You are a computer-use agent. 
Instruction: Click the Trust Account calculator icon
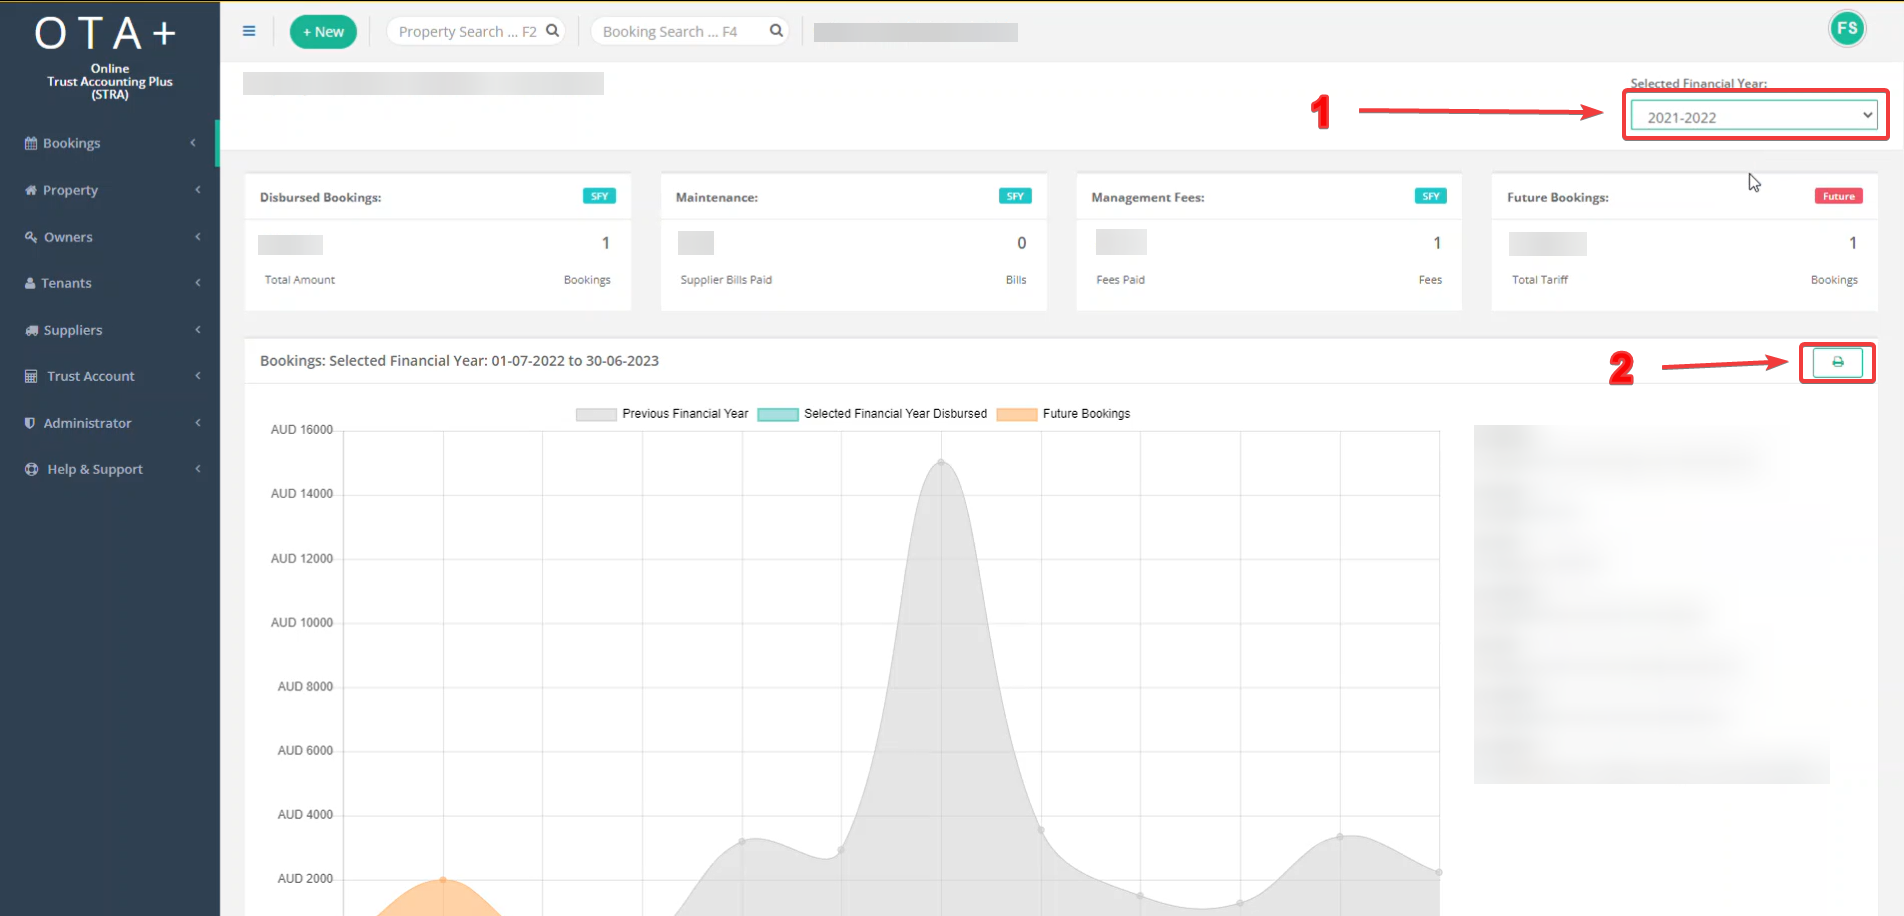pyautogui.click(x=31, y=376)
